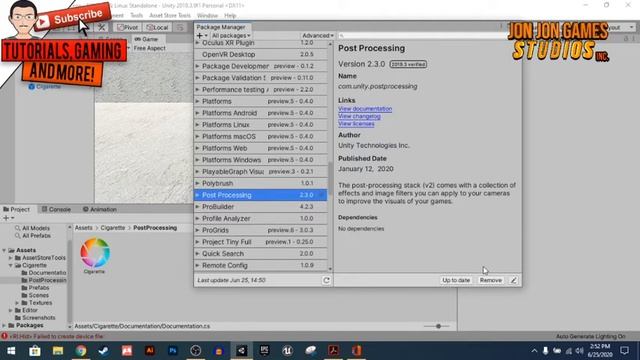Open View documentation link

coord(365,109)
